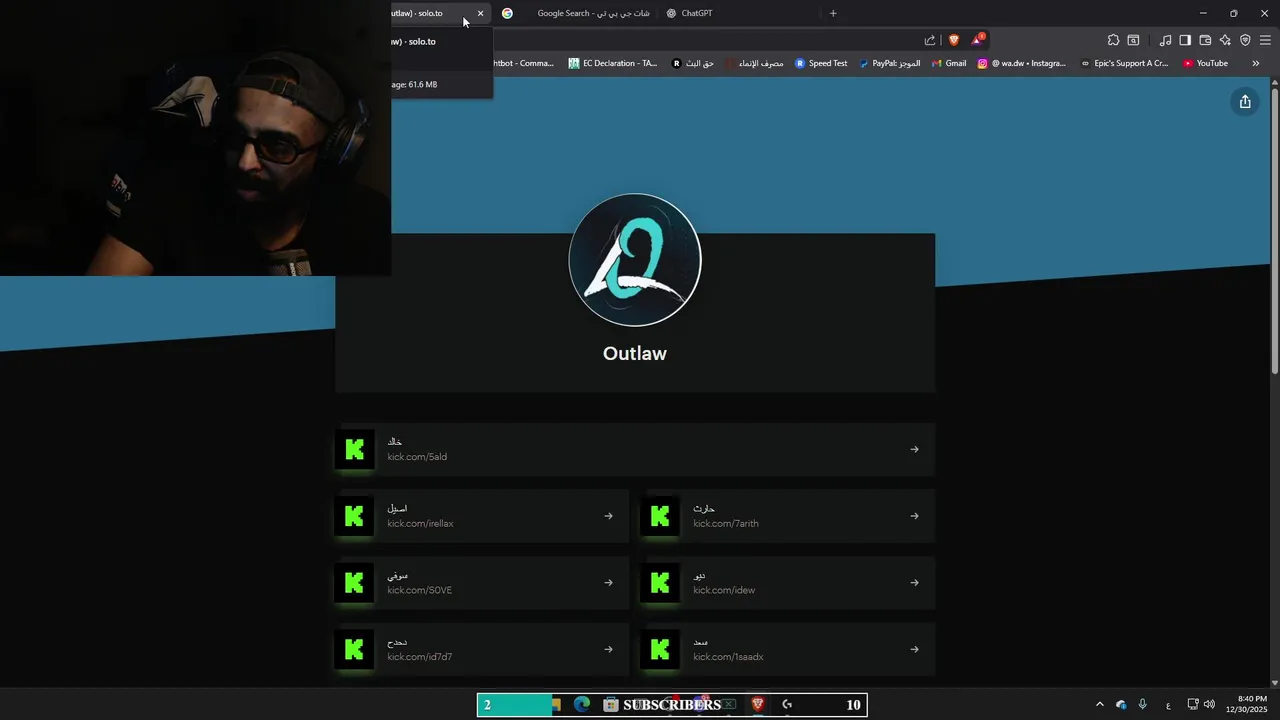The width and height of the screenshot is (1280, 720).
Task: Click the Outlaw profile logo
Action: [635, 260]
